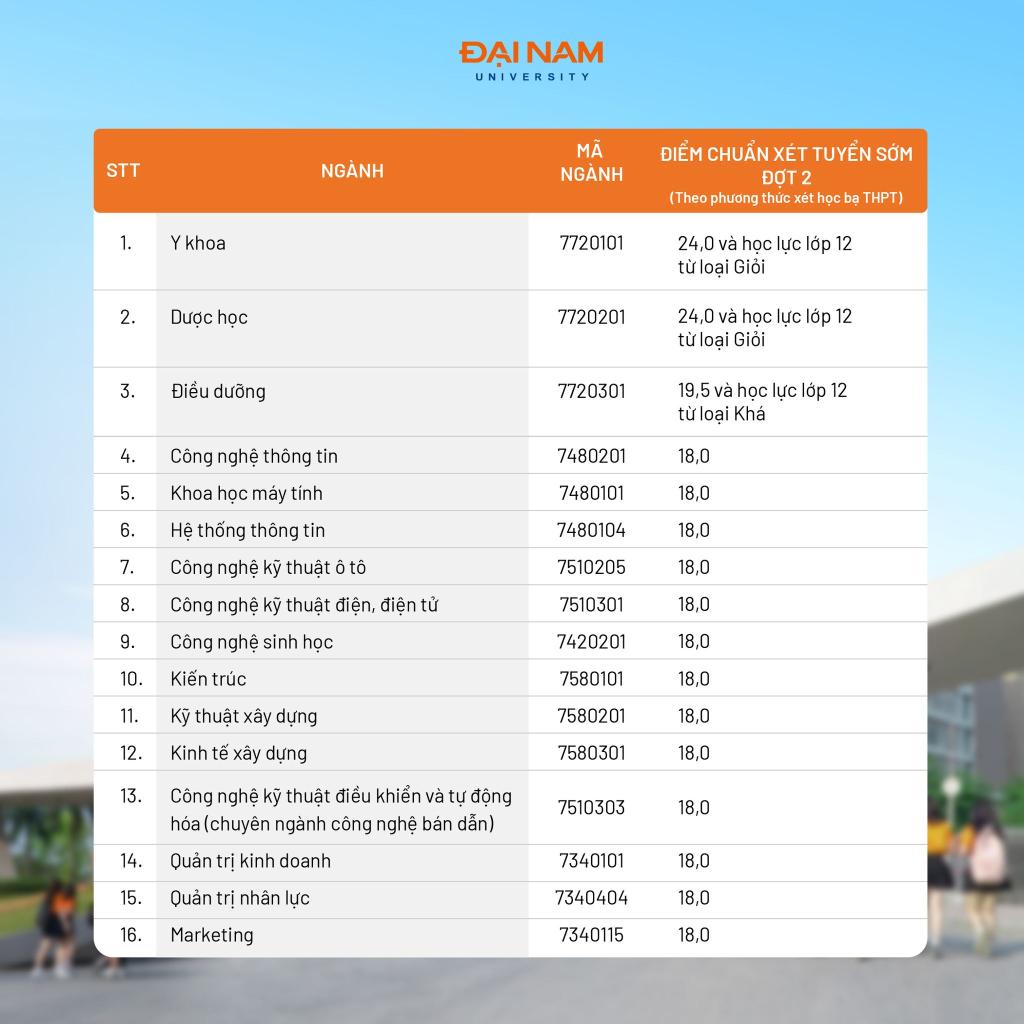Select the 'Y khoa' row name
The width and height of the screenshot is (1024, 1024).
[198, 243]
